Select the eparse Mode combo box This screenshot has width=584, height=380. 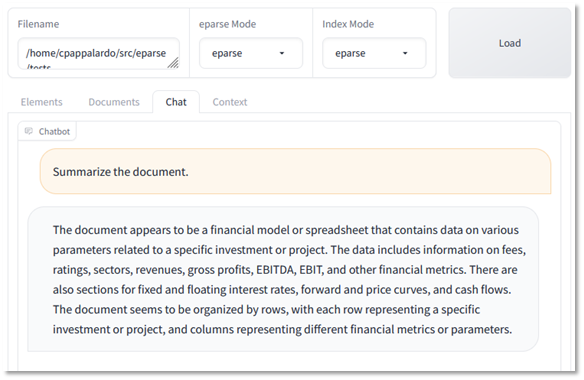(251, 53)
